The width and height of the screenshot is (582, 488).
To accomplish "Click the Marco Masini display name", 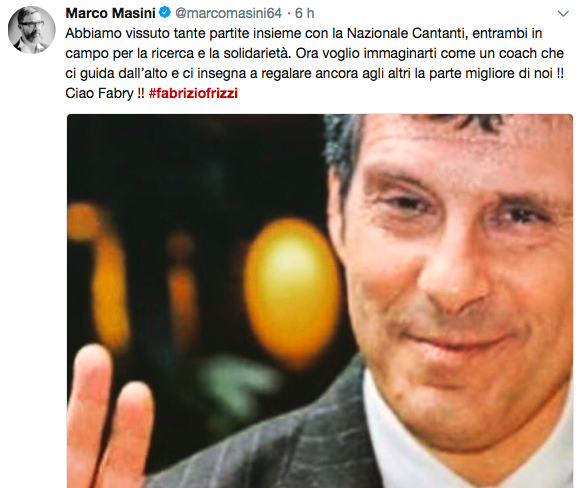I will (110, 13).
